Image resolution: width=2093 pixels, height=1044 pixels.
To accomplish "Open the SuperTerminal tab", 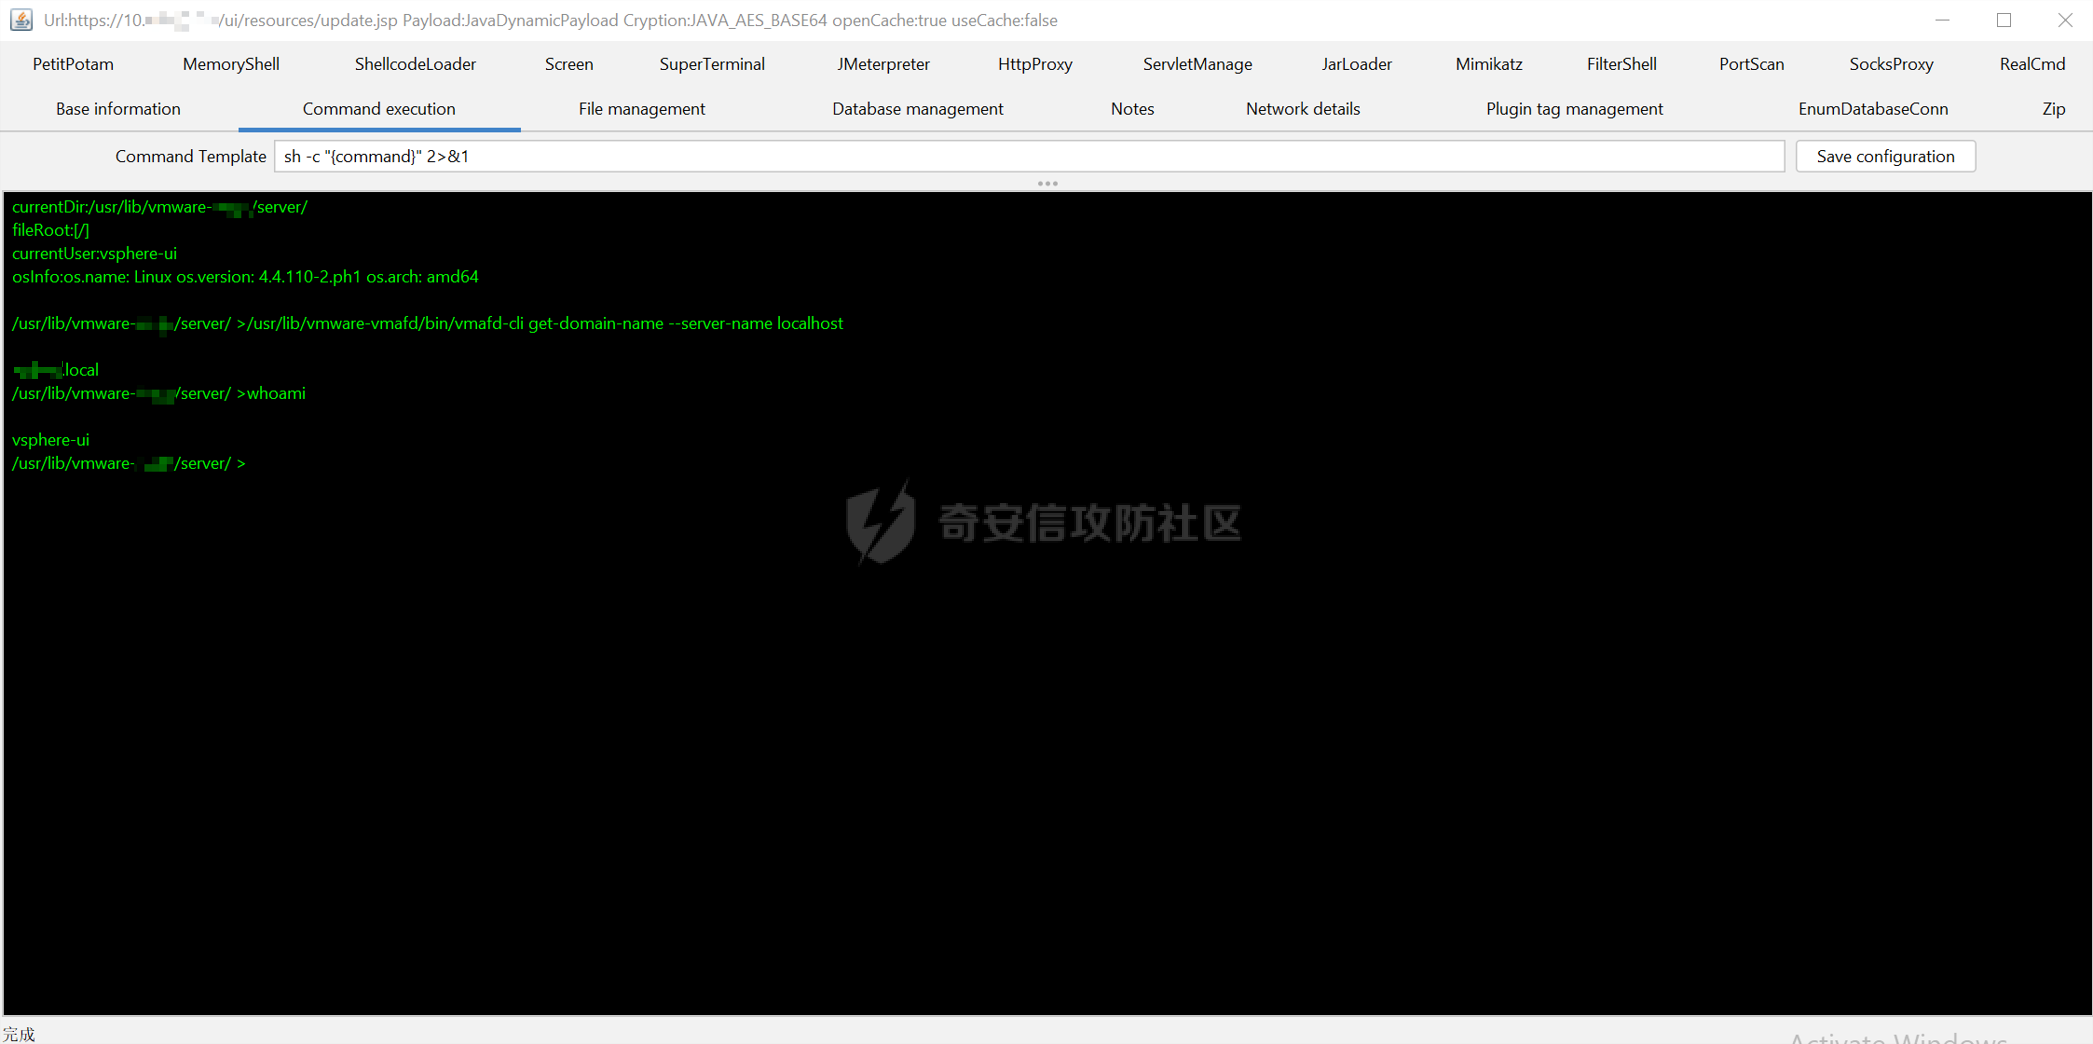I will 712,64.
